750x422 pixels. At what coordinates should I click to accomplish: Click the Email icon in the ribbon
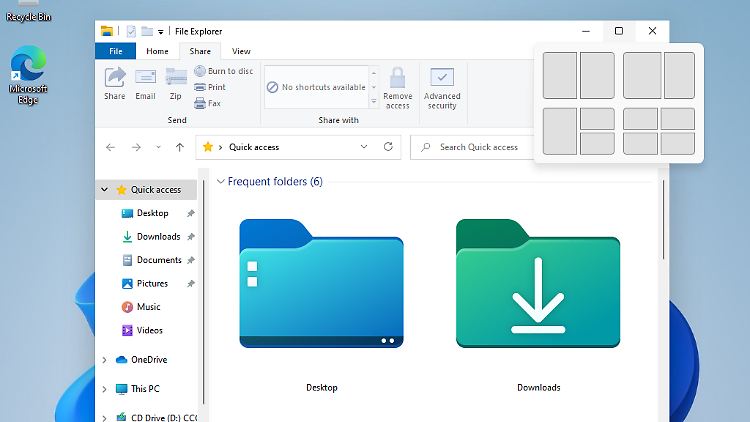[145, 78]
